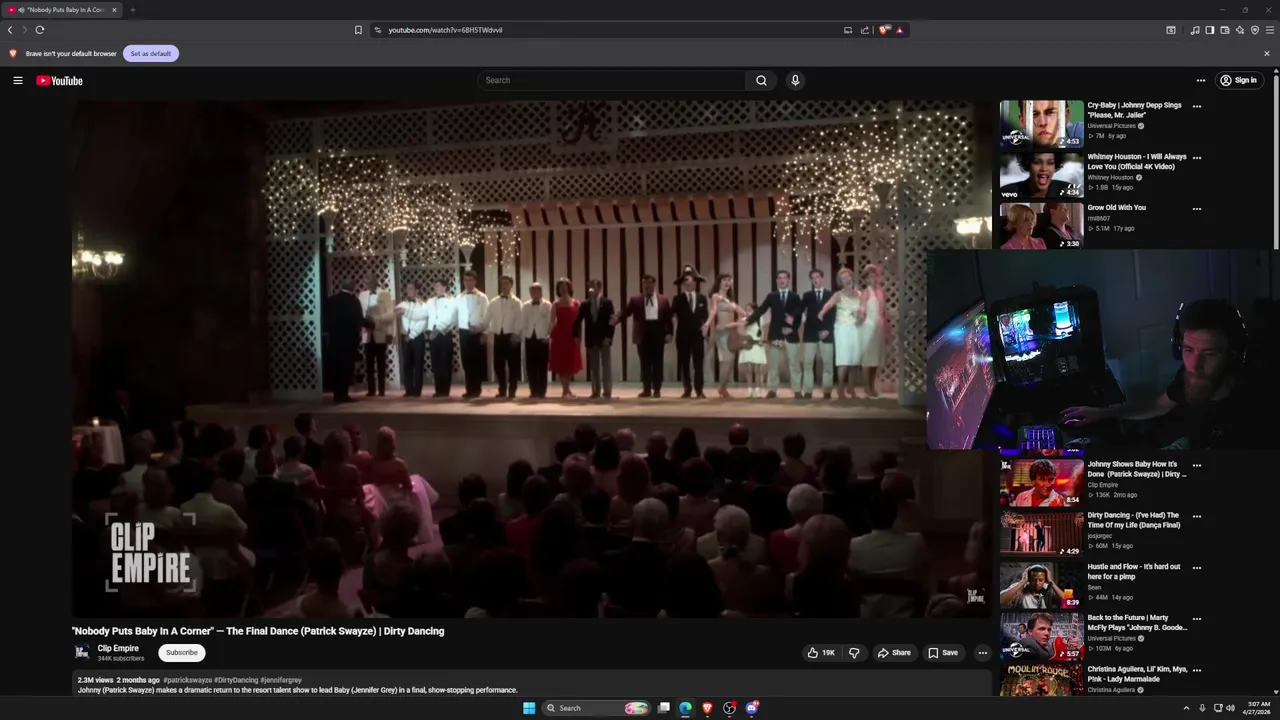
Task: Open Clip Empire channel name link
Action: [x=118, y=648]
